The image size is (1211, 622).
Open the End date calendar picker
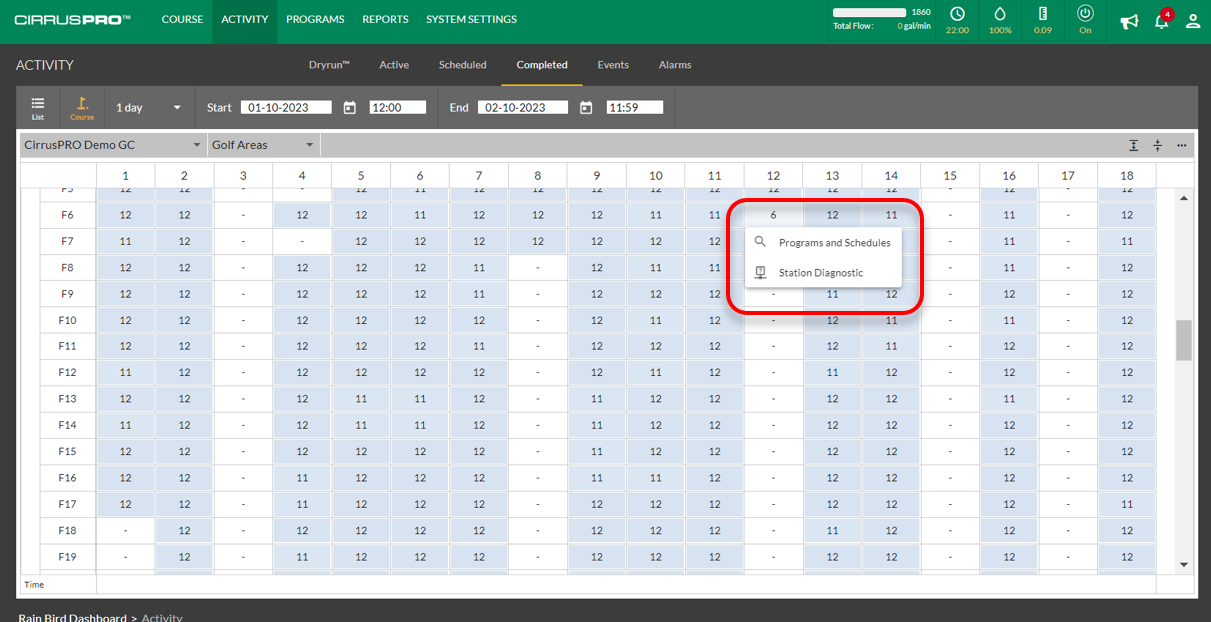click(x=587, y=108)
